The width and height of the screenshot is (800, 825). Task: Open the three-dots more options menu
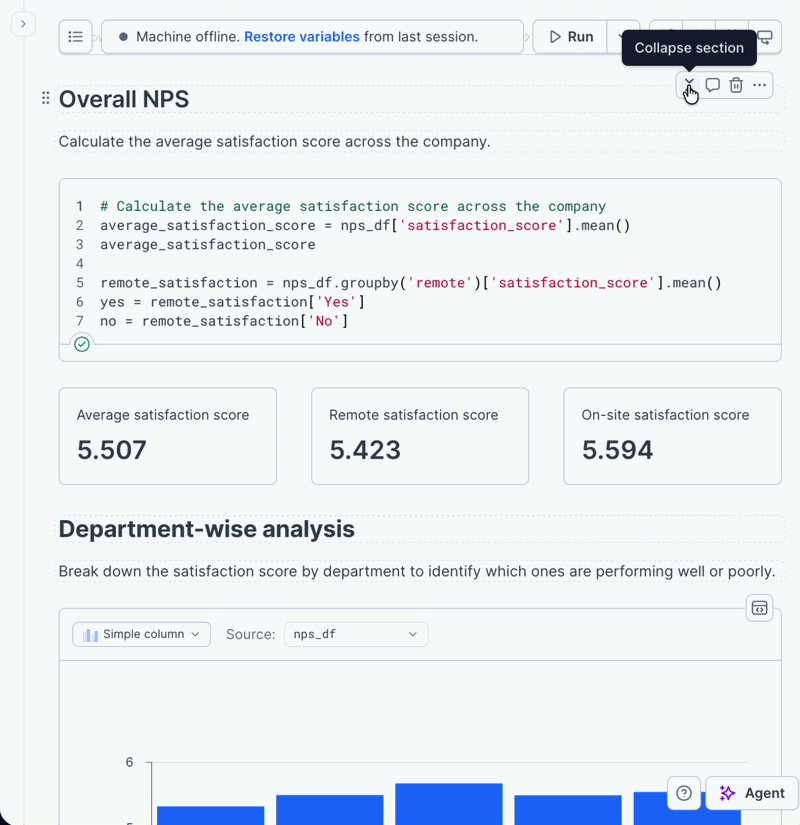(759, 85)
